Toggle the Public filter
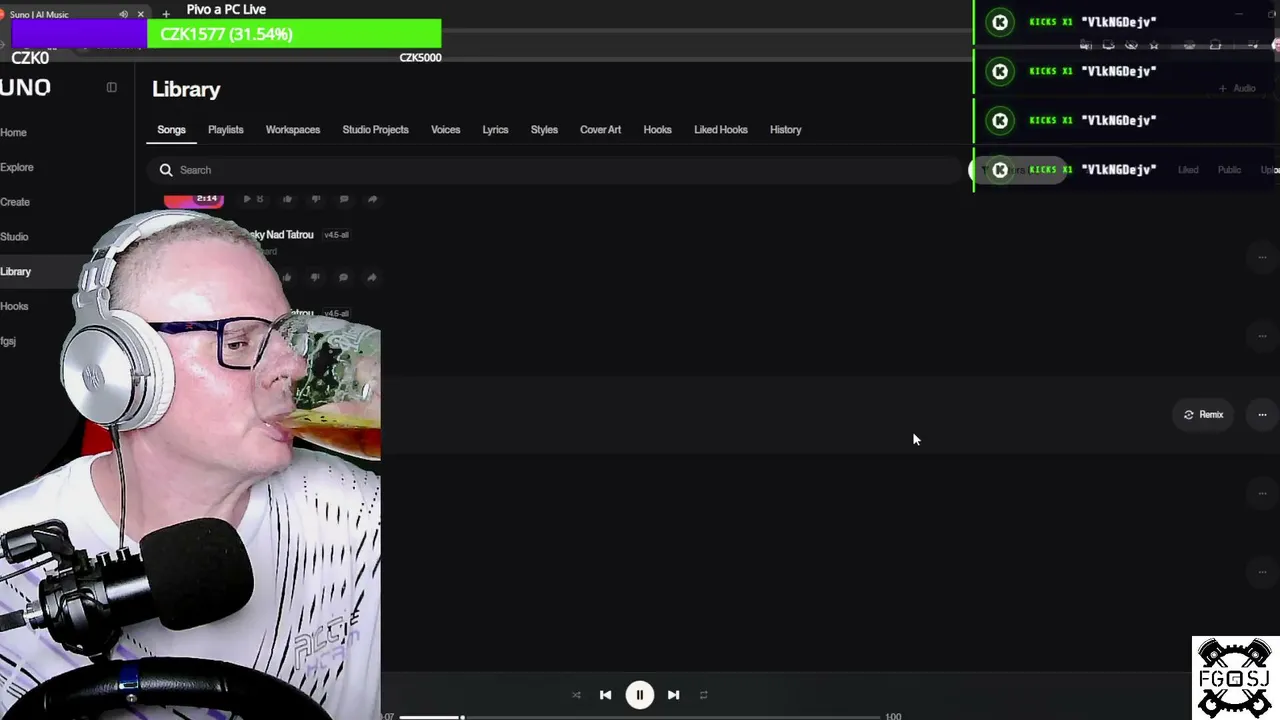Viewport: 1280px width, 720px height. pyautogui.click(x=1229, y=170)
